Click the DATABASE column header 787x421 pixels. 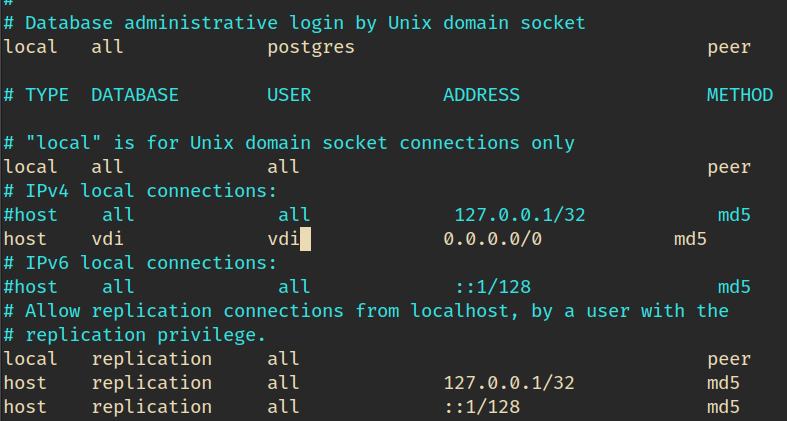tap(135, 95)
